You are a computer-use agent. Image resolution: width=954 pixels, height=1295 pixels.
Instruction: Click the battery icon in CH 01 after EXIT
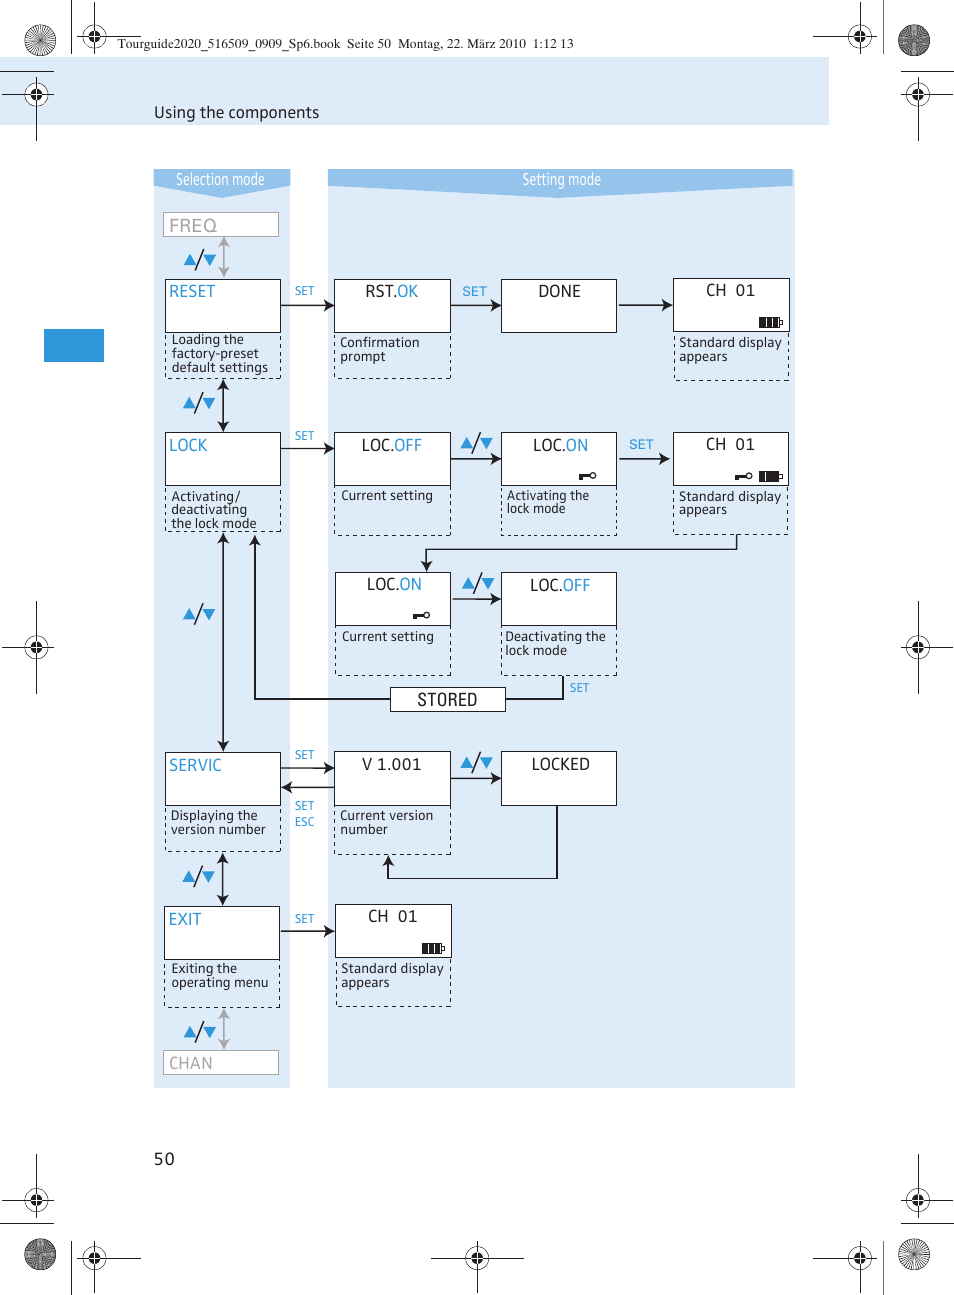433,948
